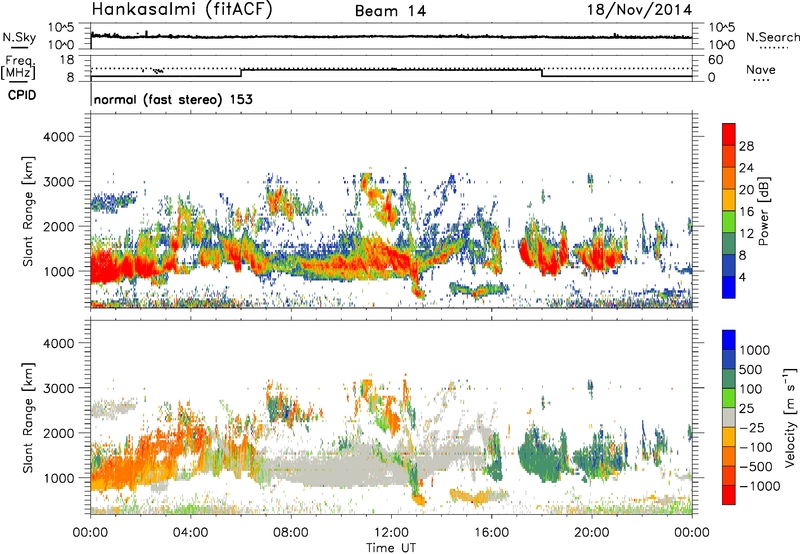Click the 100 value on Velocity colorbar
The image size is (800, 554).
[x=751, y=389]
